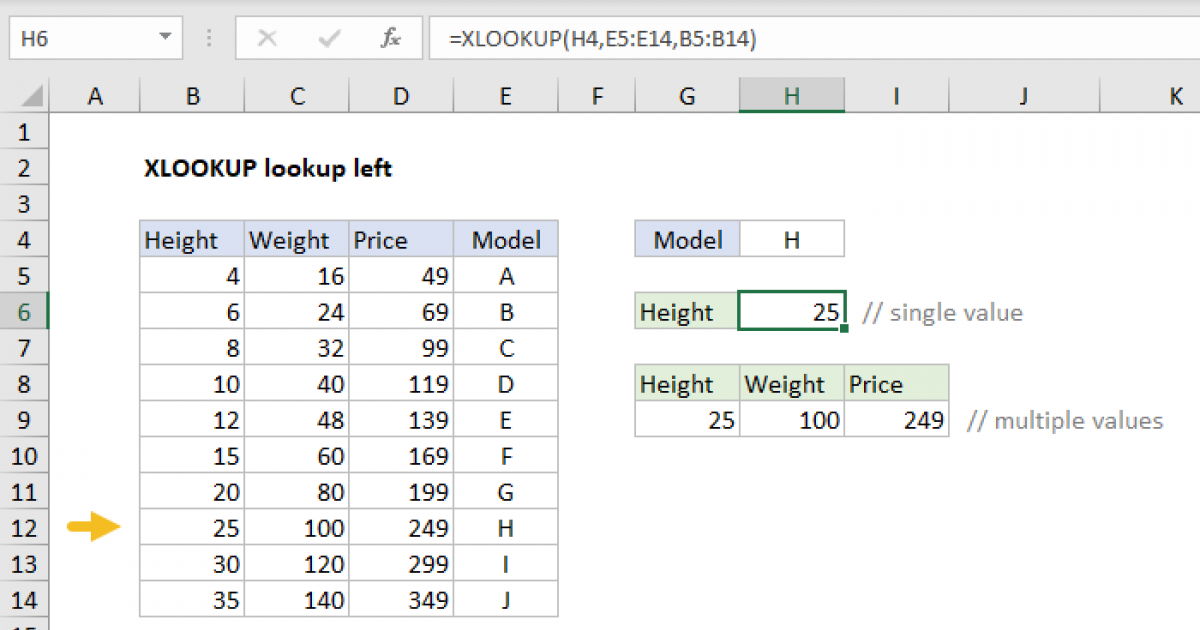Select the cell showing Model value H

(x=791, y=239)
